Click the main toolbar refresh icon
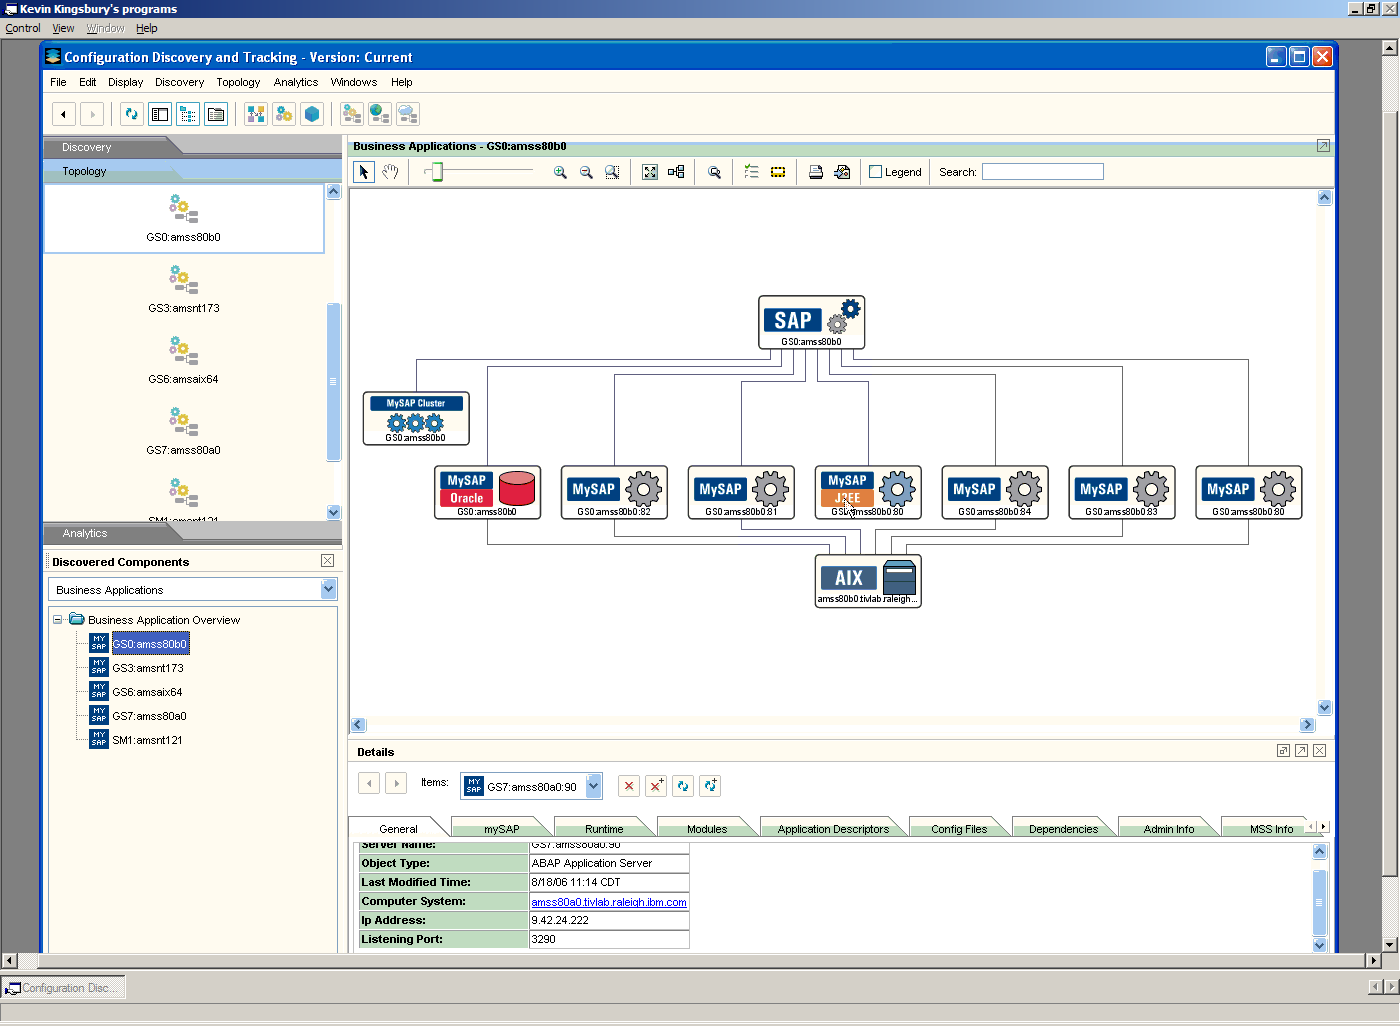The width and height of the screenshot is (1400, 1026). click(132, 114)
